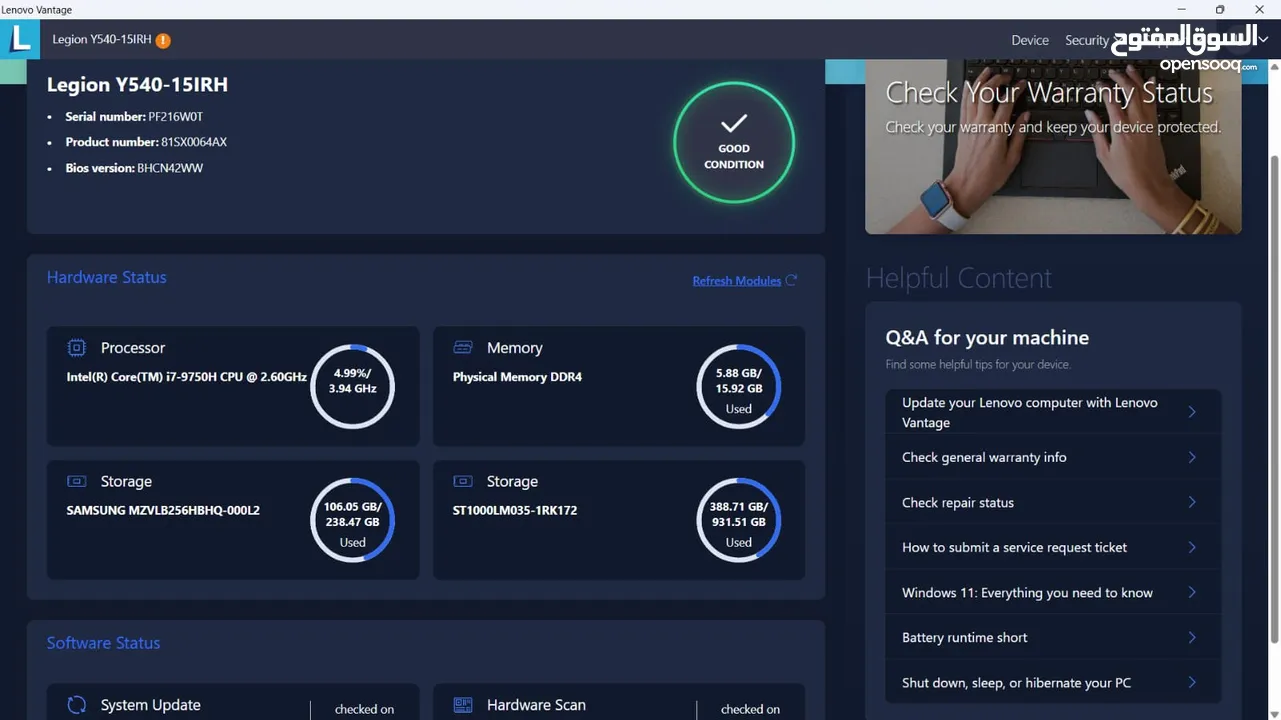The width and height of the screenshot is (1281, 720).
Task: Click Physical Memory DDR4 text
Action: pyautogui.click(x=517, y=377)
